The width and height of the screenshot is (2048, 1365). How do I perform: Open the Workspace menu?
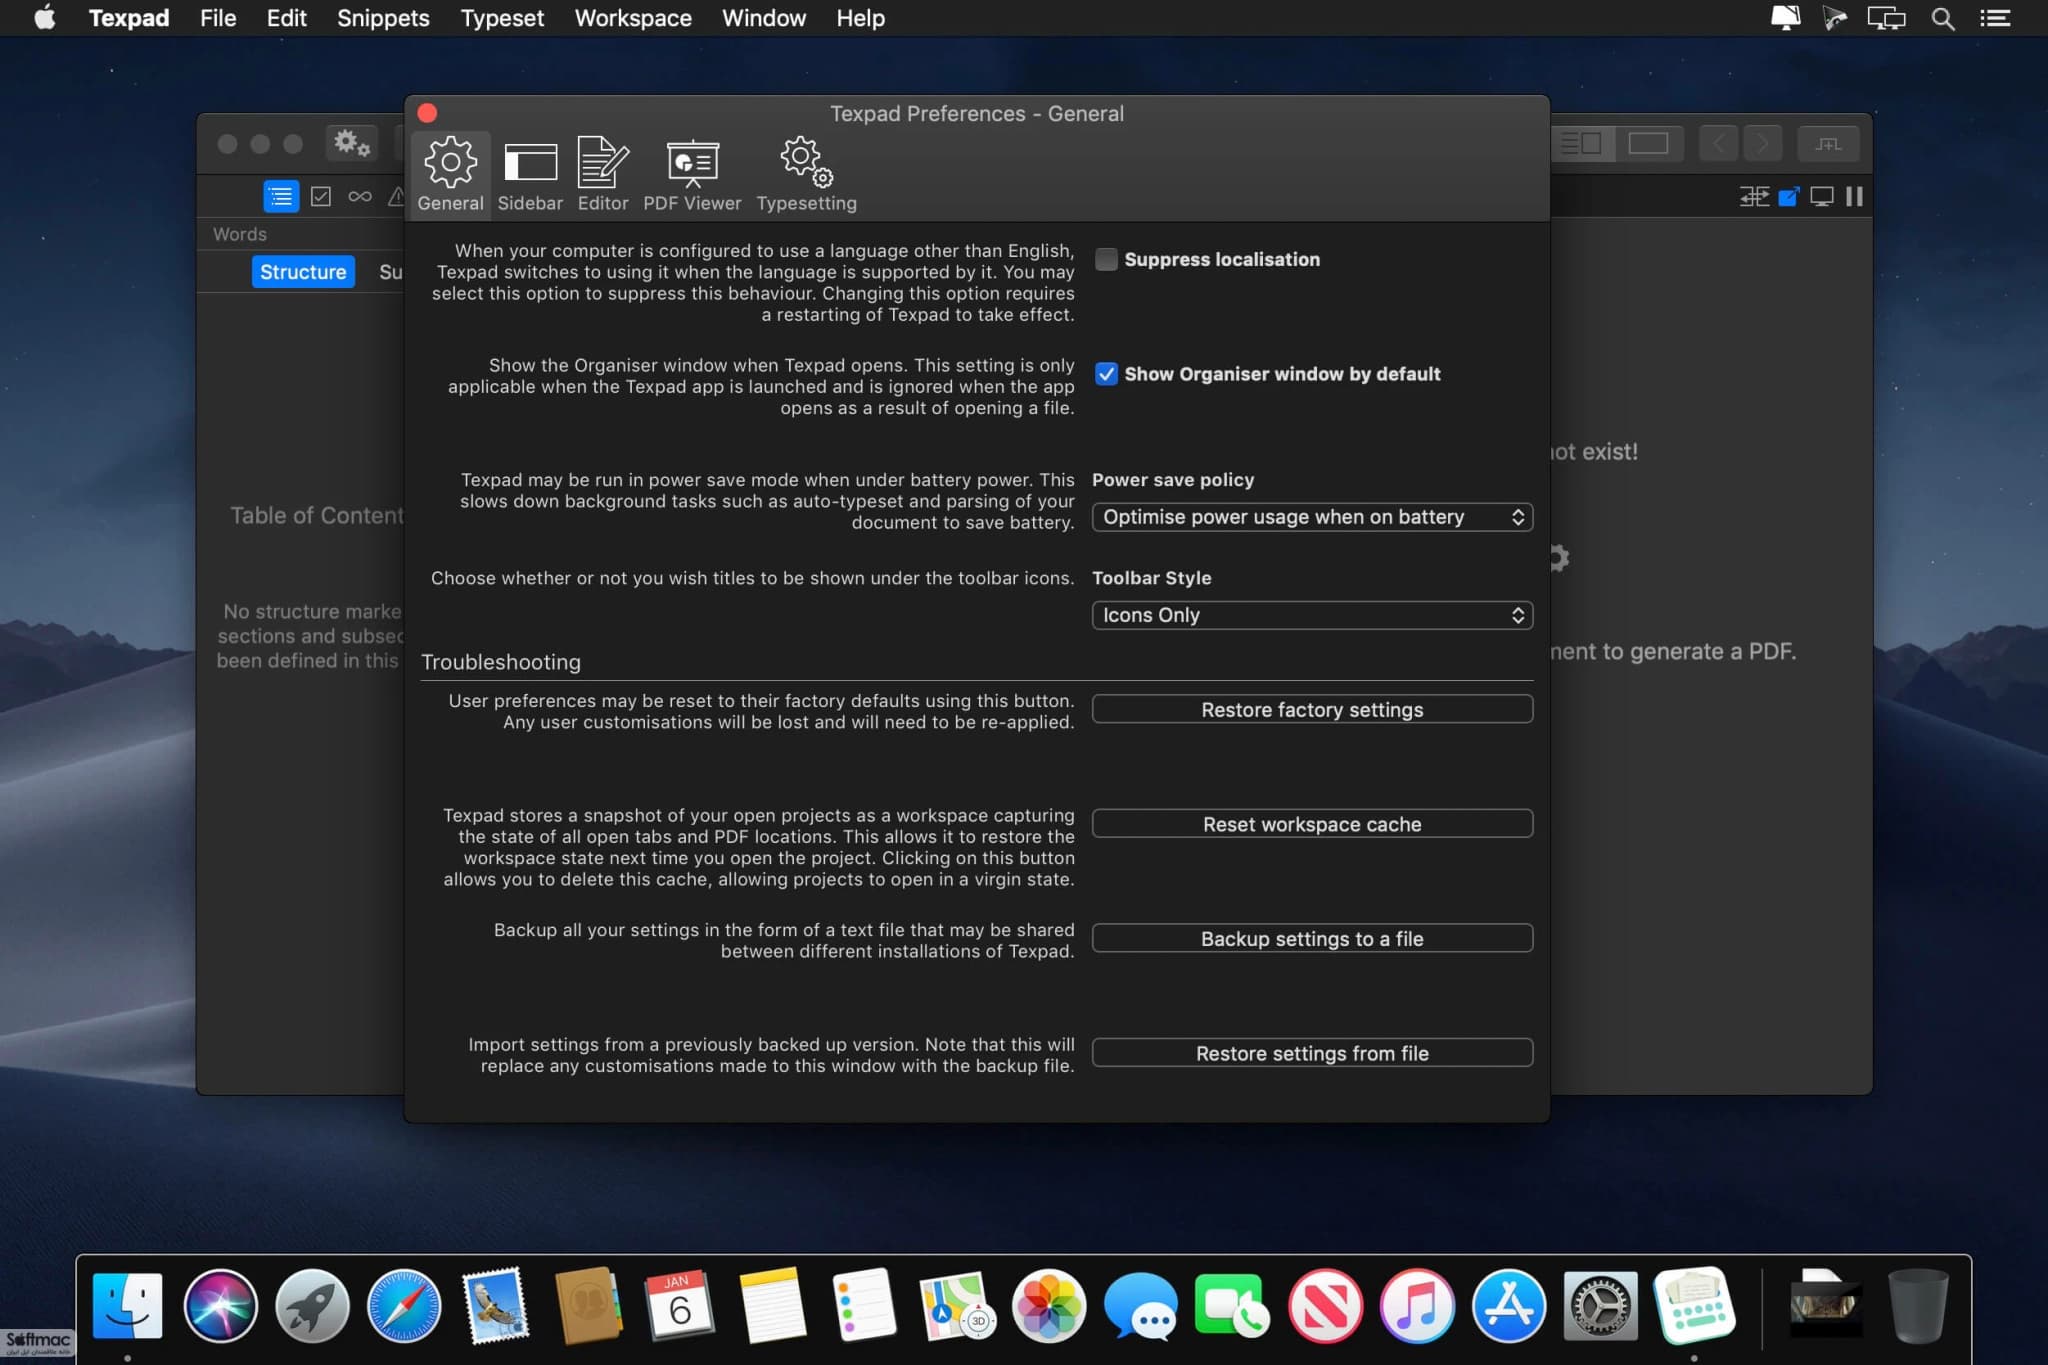click(x=633, y=18)
